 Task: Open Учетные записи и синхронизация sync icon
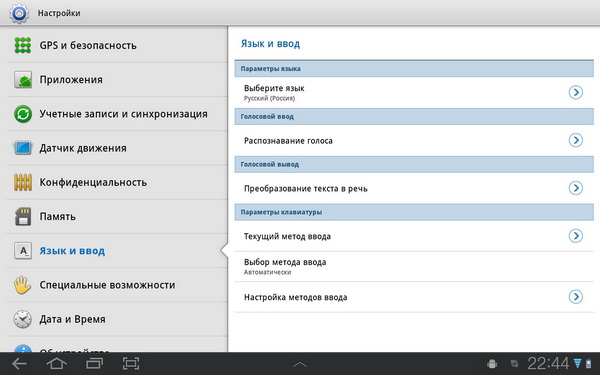[x=23, y=114]
